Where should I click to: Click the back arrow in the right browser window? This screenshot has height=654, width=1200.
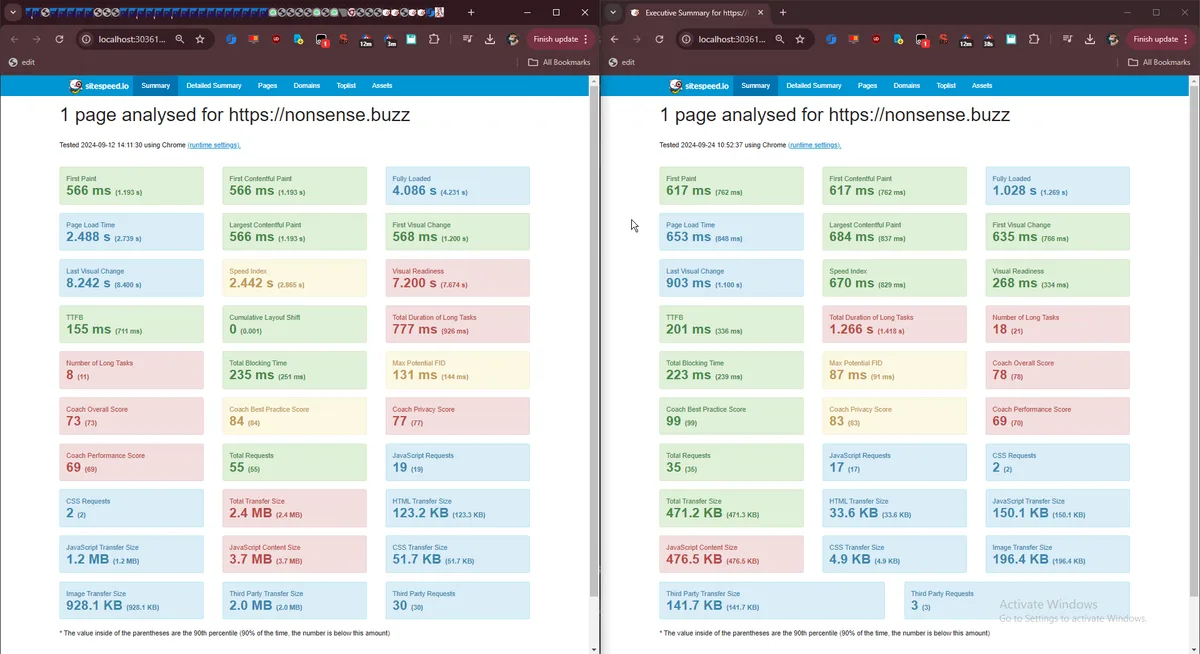point(614,39)
